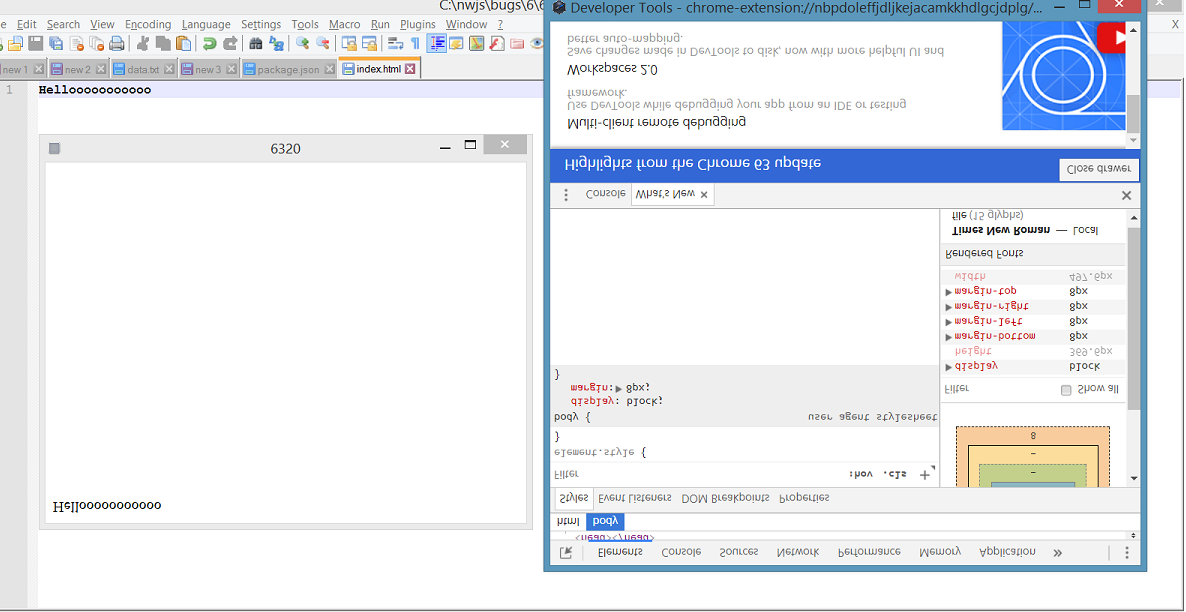Expand the display property disclosure triangle

click(x=948, y=367)
